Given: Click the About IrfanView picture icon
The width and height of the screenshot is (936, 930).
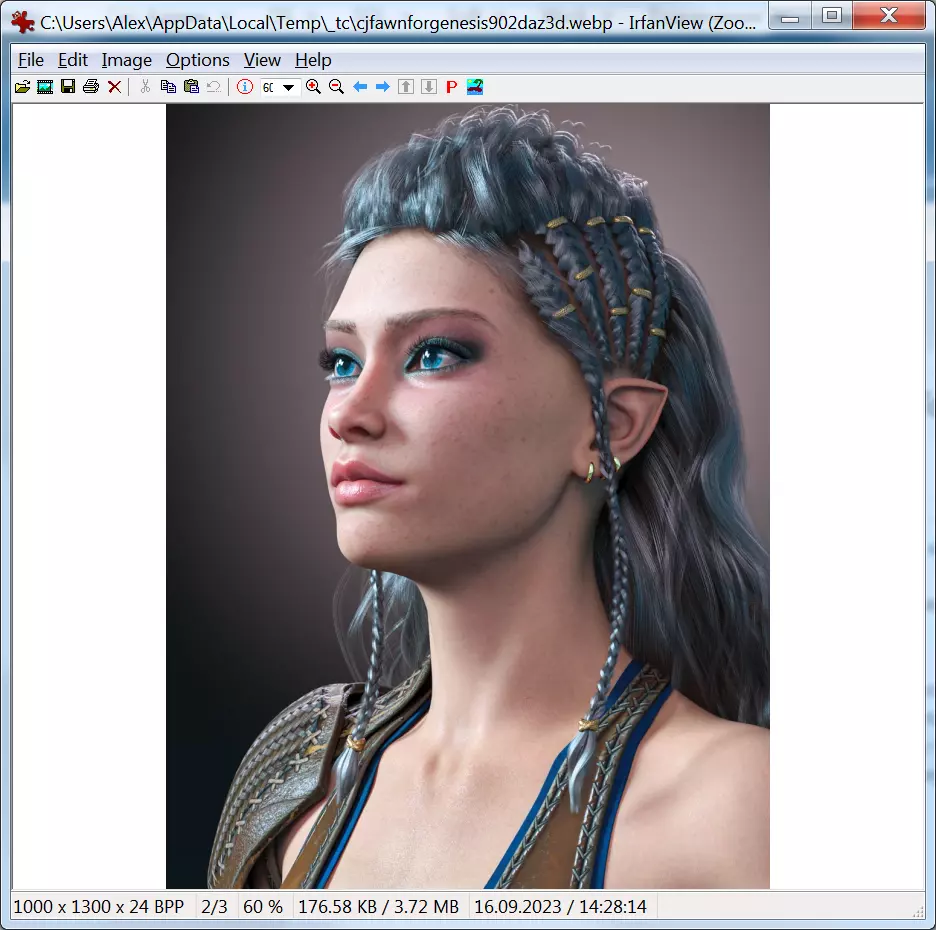Looking at the screenshot, I should point(475,87).
